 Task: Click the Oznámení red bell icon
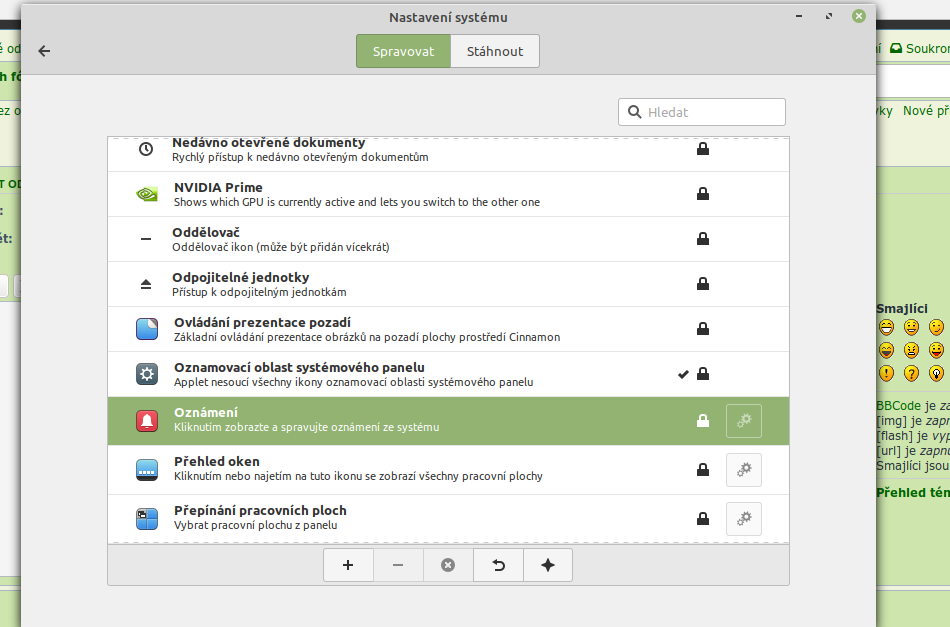point(147,421)
